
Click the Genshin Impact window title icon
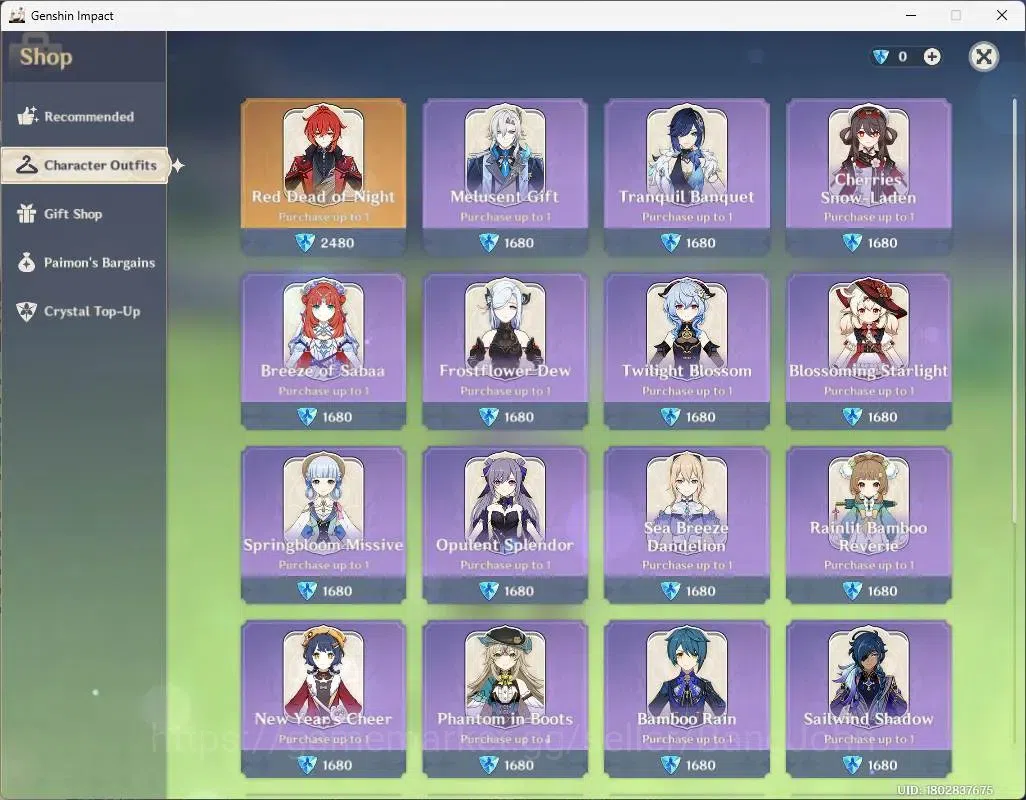[17, 15]
